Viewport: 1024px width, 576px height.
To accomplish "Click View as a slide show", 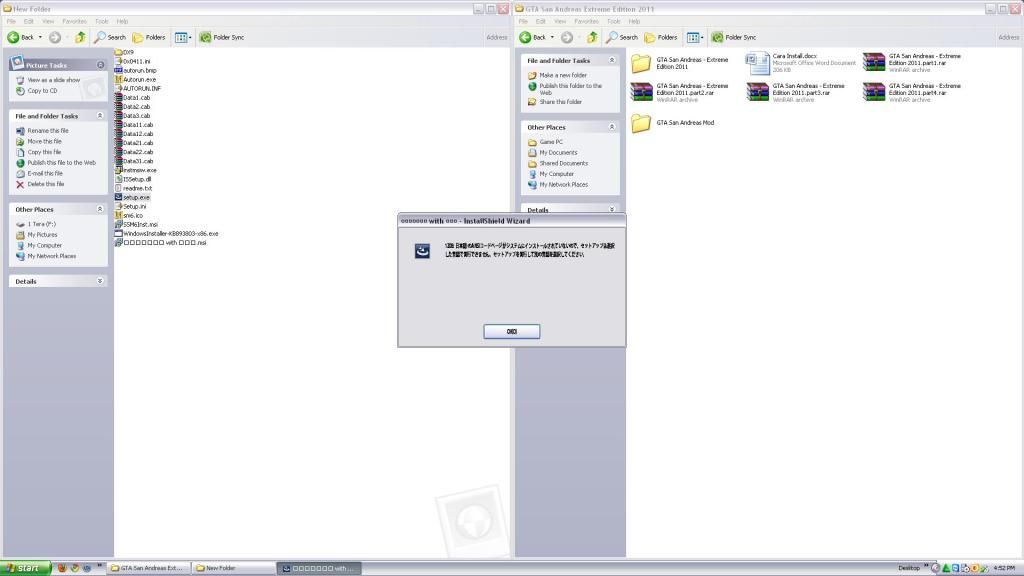I will click(x=54, y=80).
